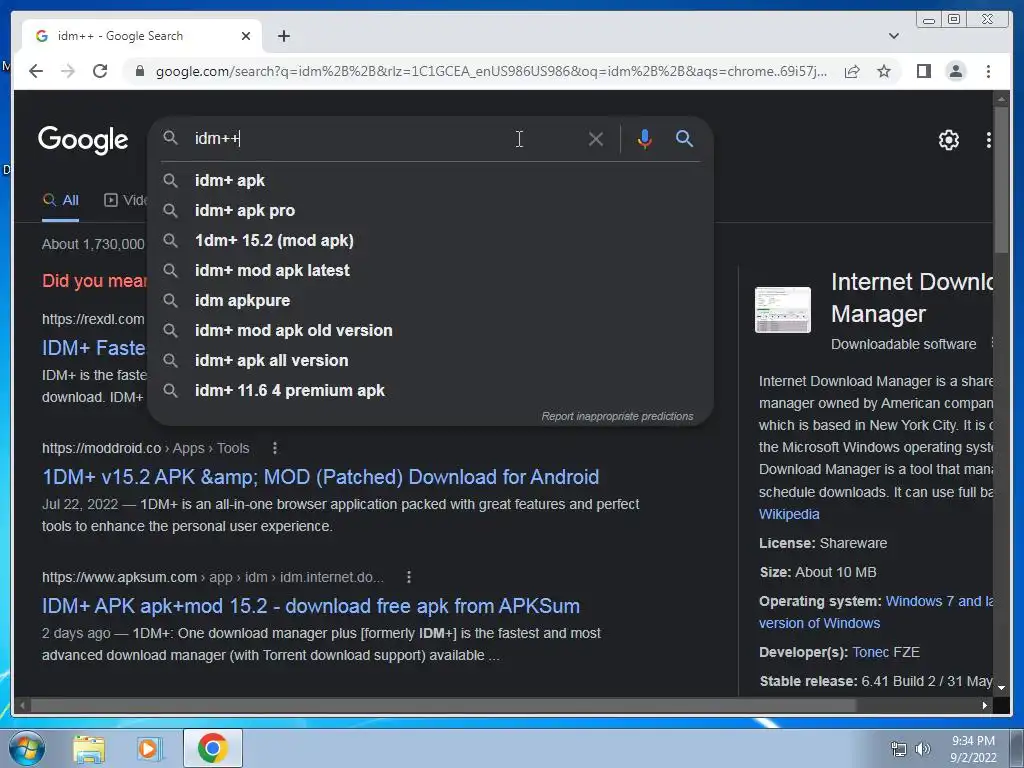Screen dimensions: 1024x768
Task: Submit search with the blue magnifier icon
Action: coord(684,138)
